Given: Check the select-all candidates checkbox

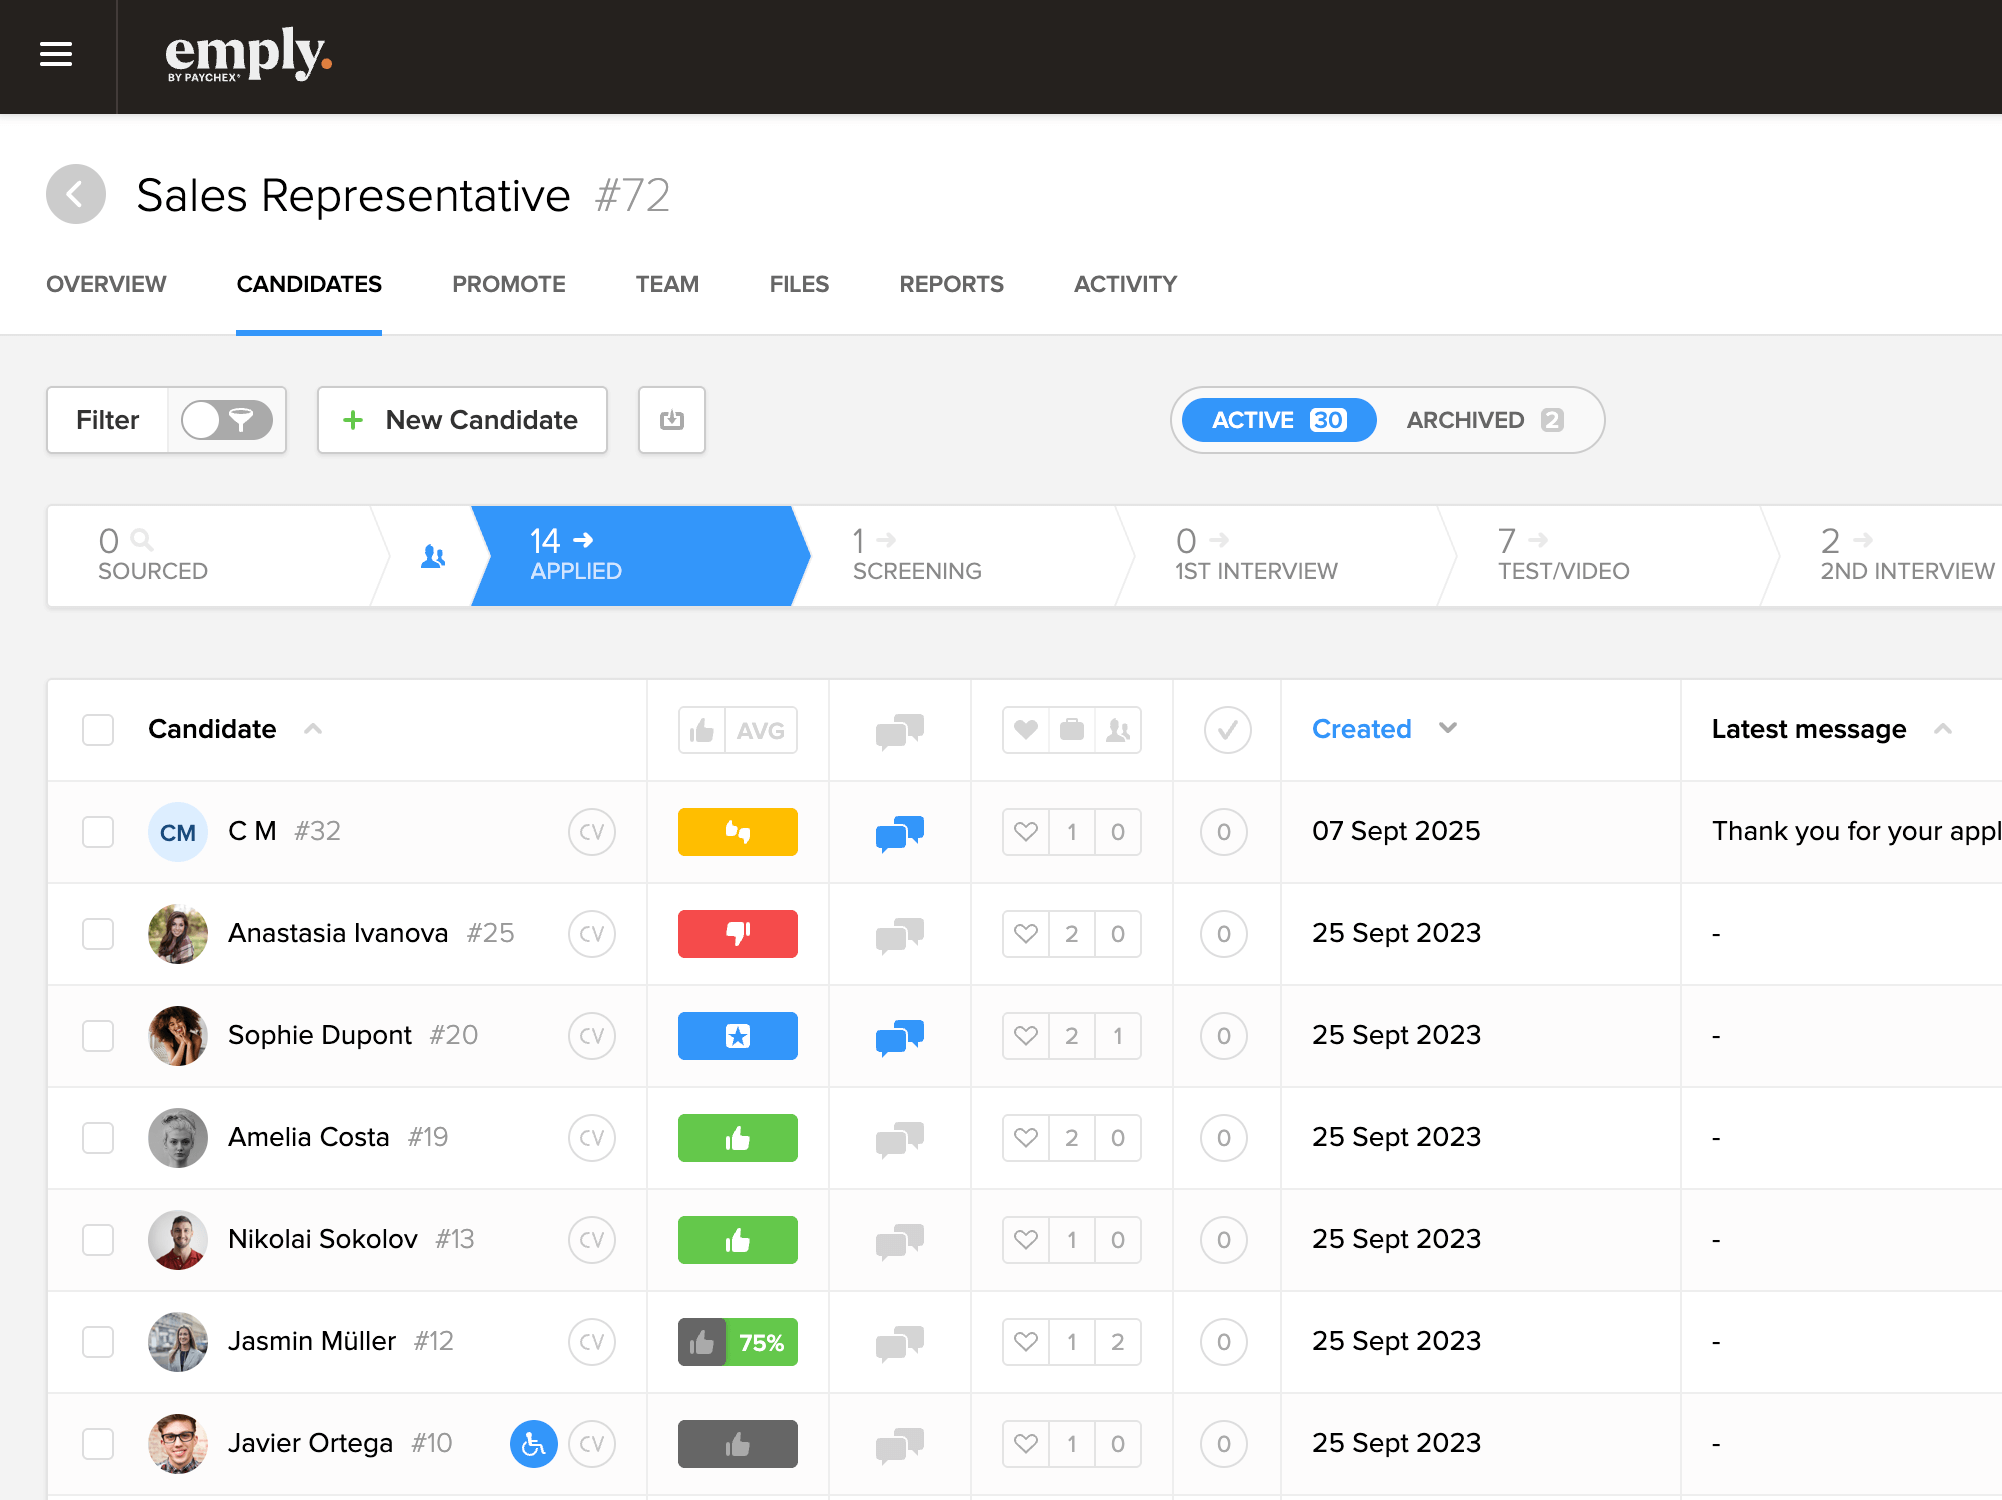Looking at the screenshot, I should [98, 730].
